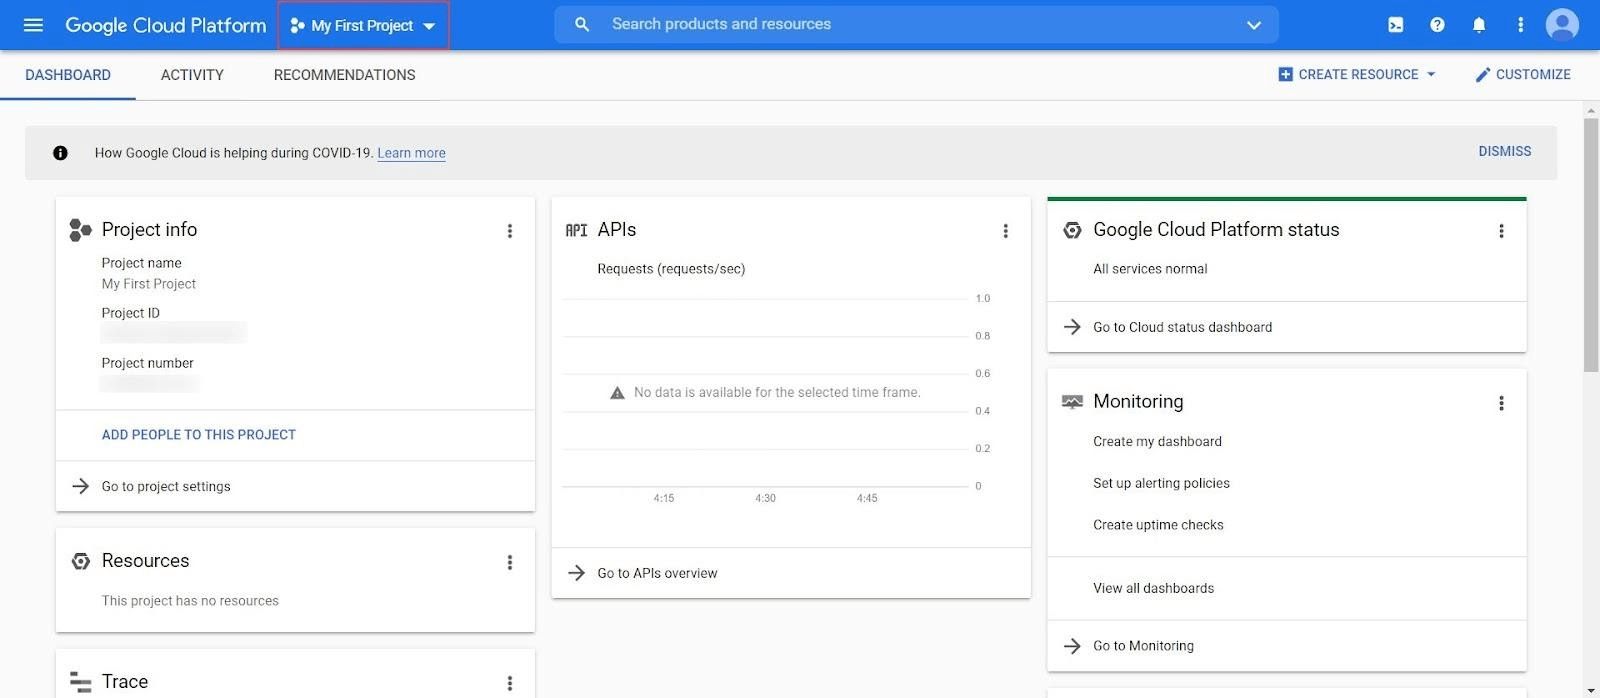Switch to the Dashboard tab

(x=68, y=75)
